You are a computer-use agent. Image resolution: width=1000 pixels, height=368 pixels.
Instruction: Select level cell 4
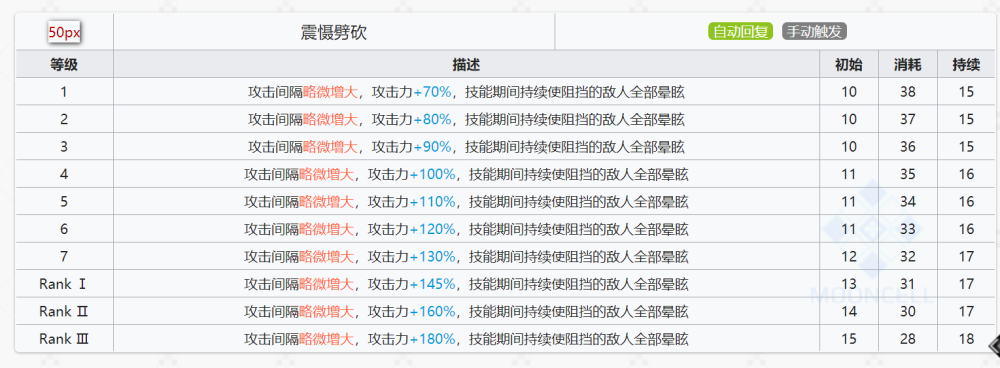coord(64,174)
